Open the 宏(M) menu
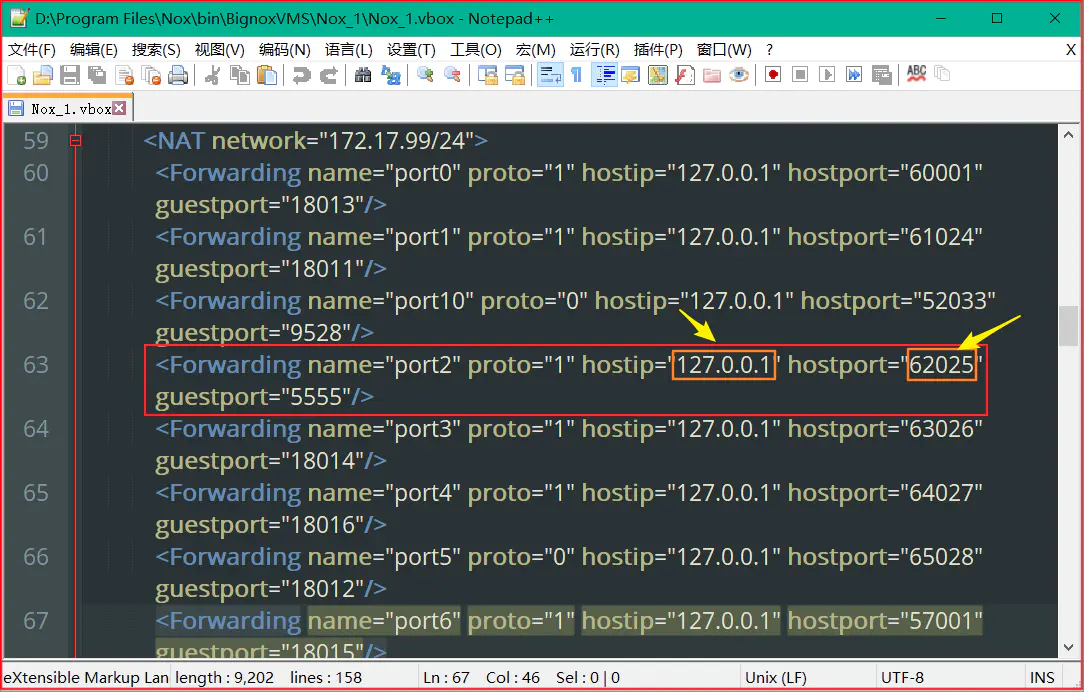The image size is (1084, 692). 535,50
